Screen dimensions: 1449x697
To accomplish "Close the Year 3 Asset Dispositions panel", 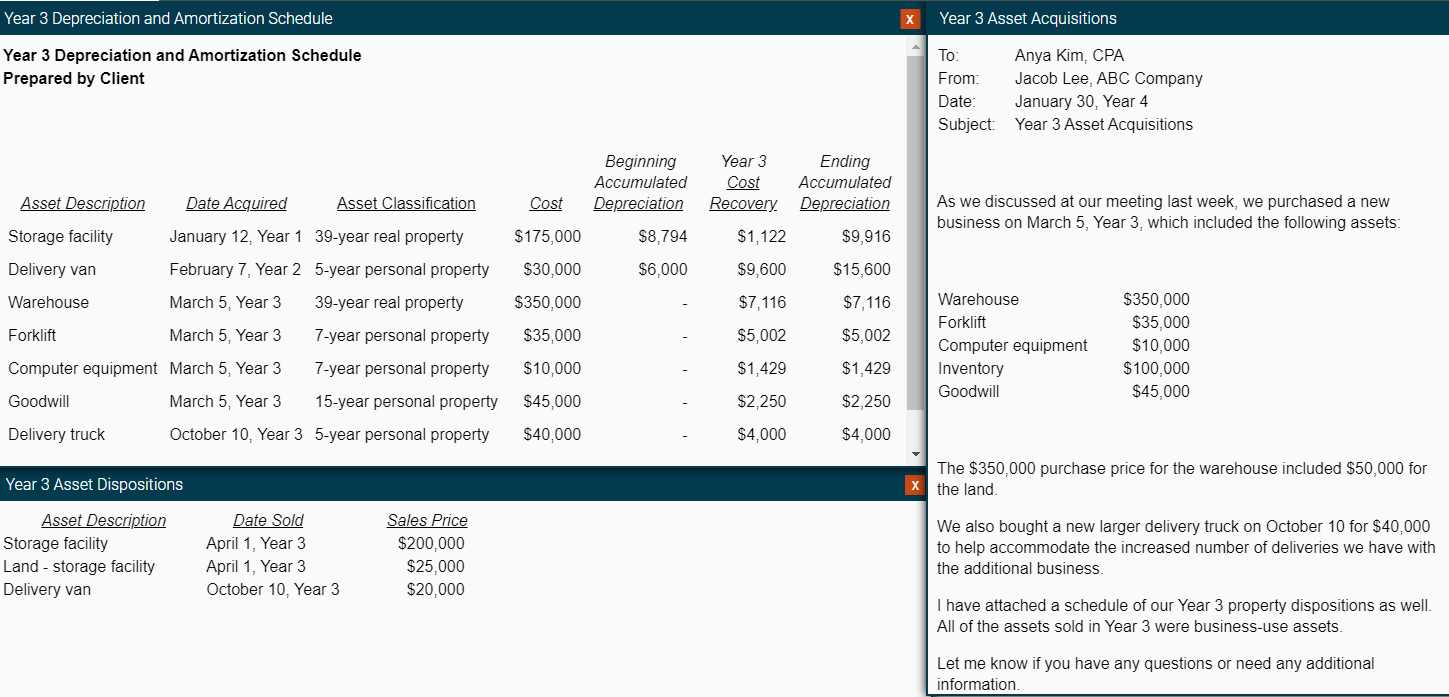I will pos(913,485).
